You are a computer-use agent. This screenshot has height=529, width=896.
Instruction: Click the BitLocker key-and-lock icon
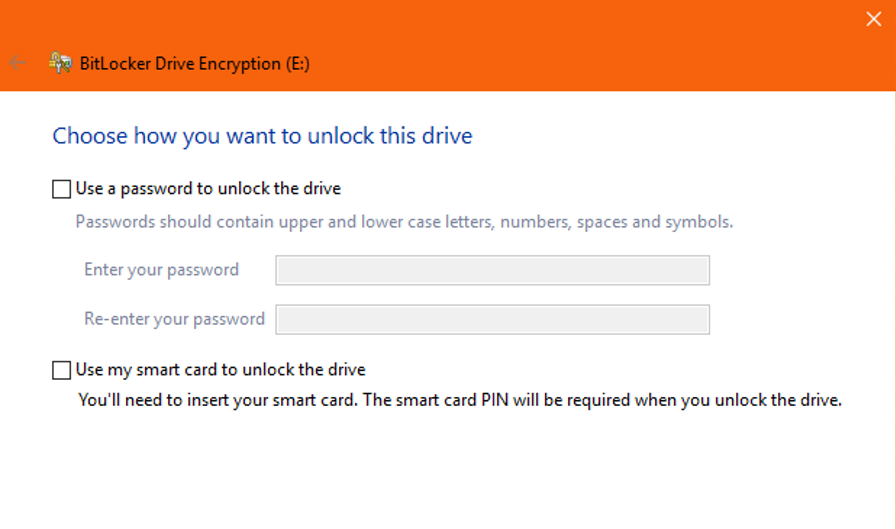[x=60, y=62]
